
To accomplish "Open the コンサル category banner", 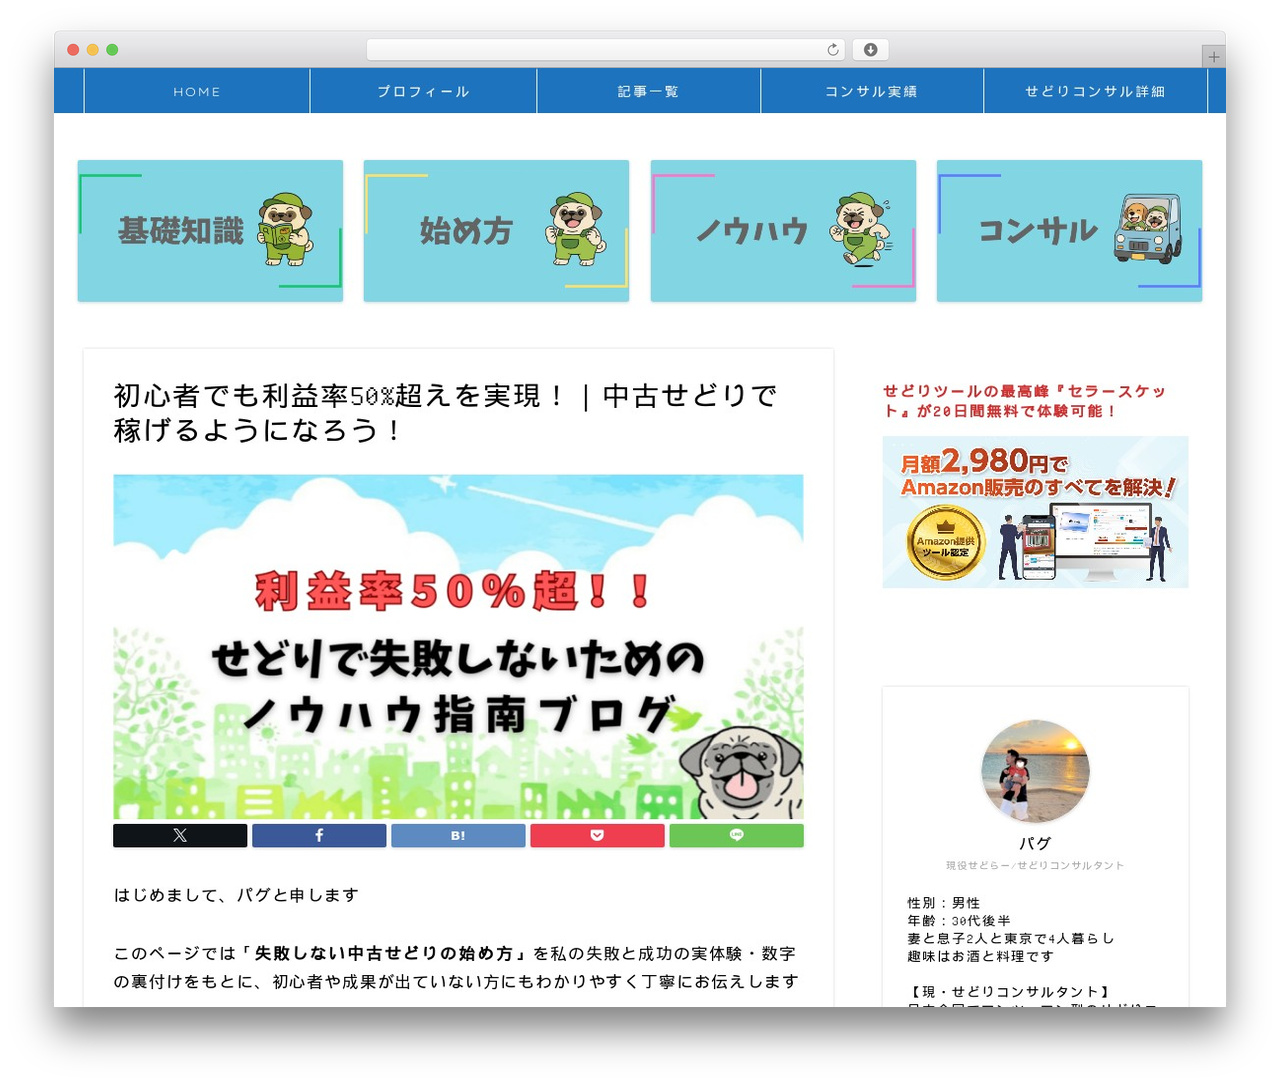I will 1069,231.
